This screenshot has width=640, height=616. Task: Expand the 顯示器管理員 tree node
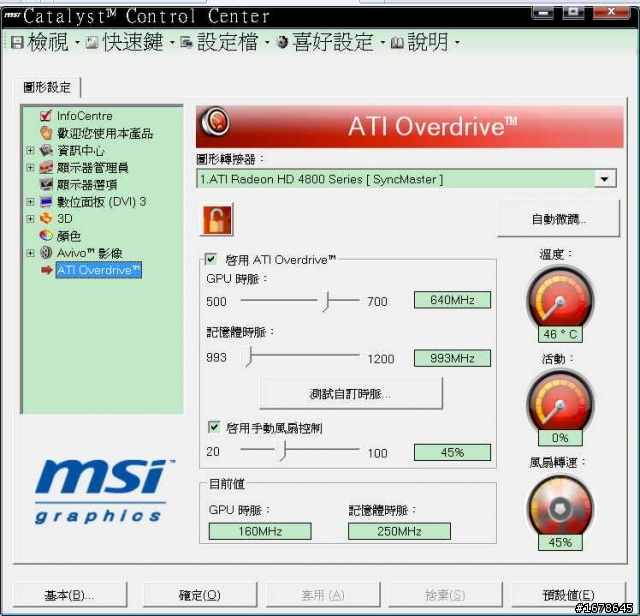(x=30, y=167)
